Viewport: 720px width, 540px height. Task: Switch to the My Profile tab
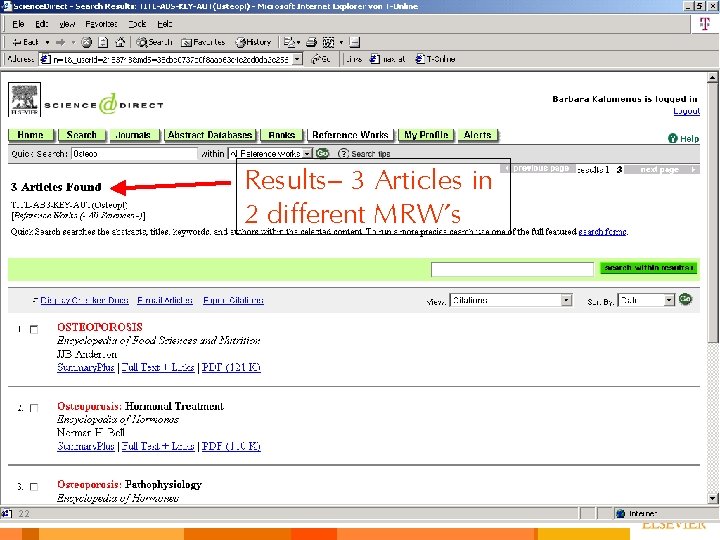pyautogui.click(x=426, y=135)
